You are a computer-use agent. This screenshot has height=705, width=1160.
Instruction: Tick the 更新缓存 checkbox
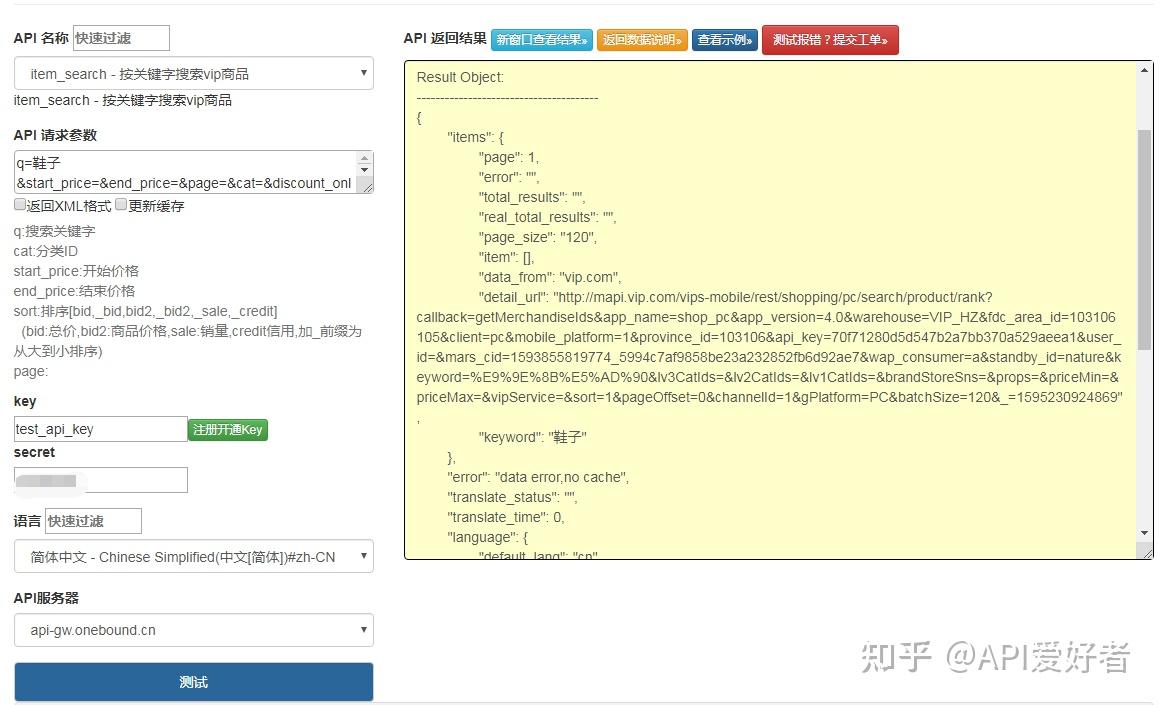(121, 205)
